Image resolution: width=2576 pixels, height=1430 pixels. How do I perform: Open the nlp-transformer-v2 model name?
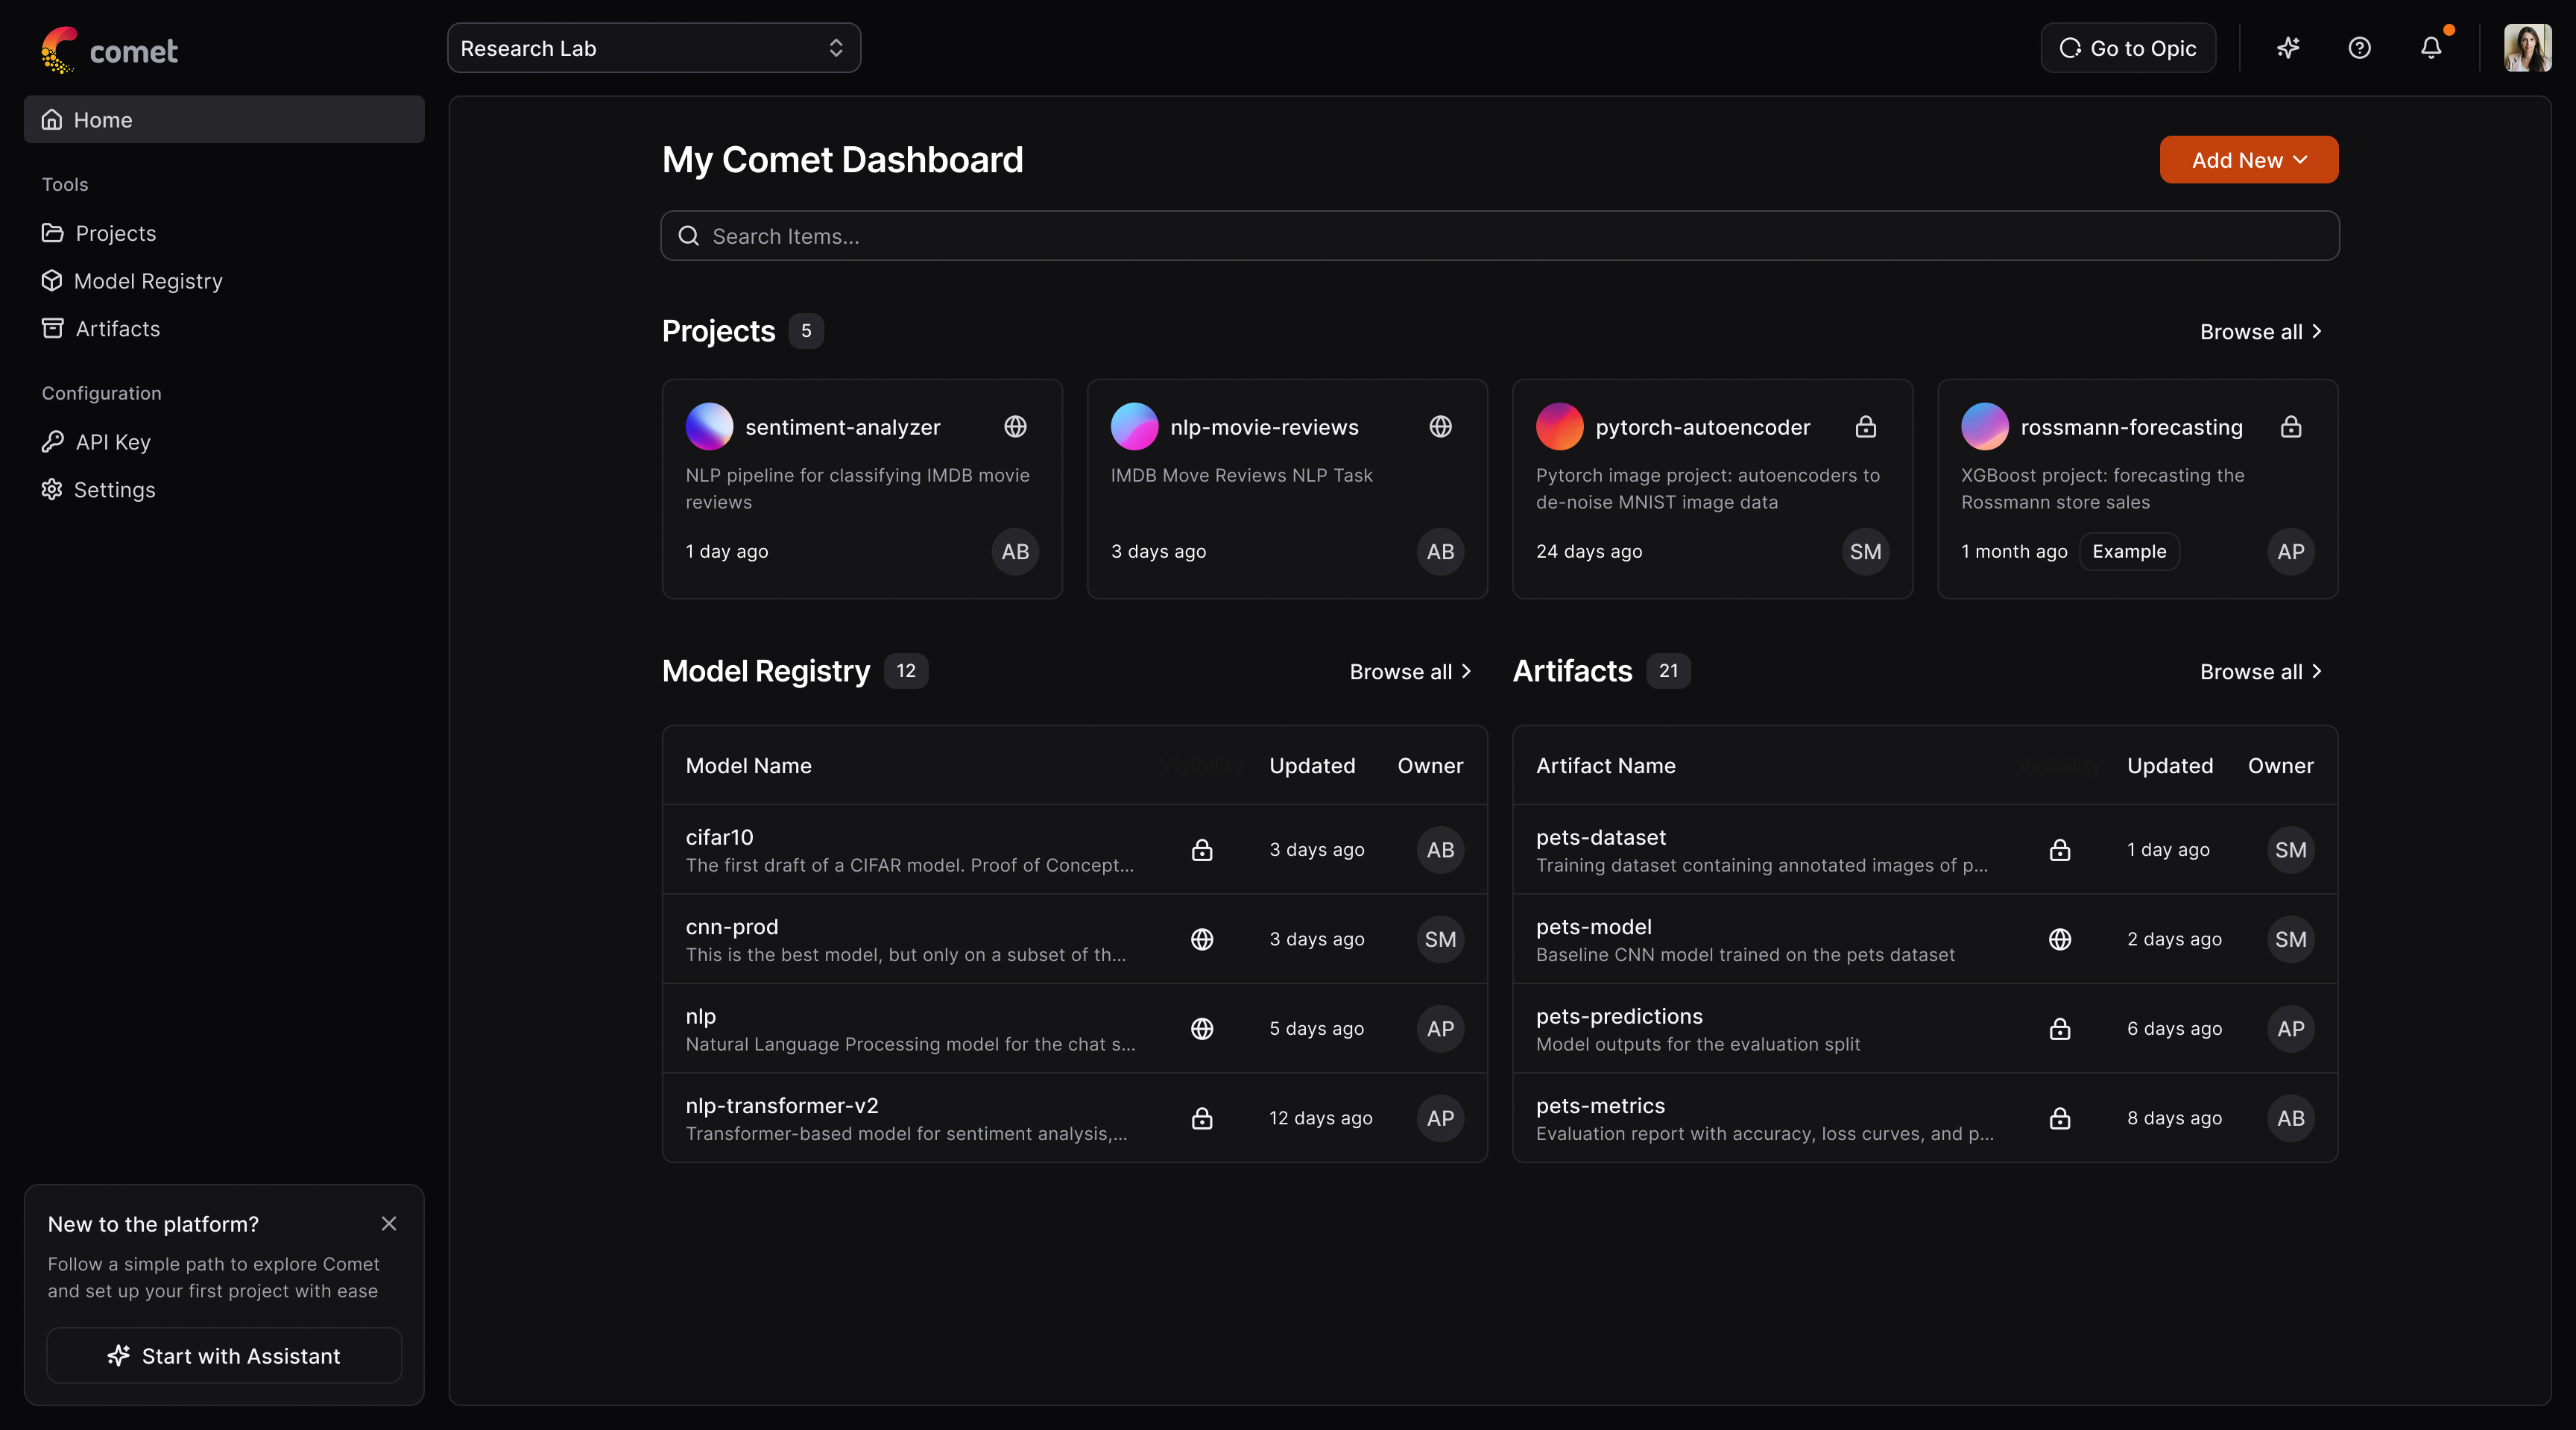781,1106
